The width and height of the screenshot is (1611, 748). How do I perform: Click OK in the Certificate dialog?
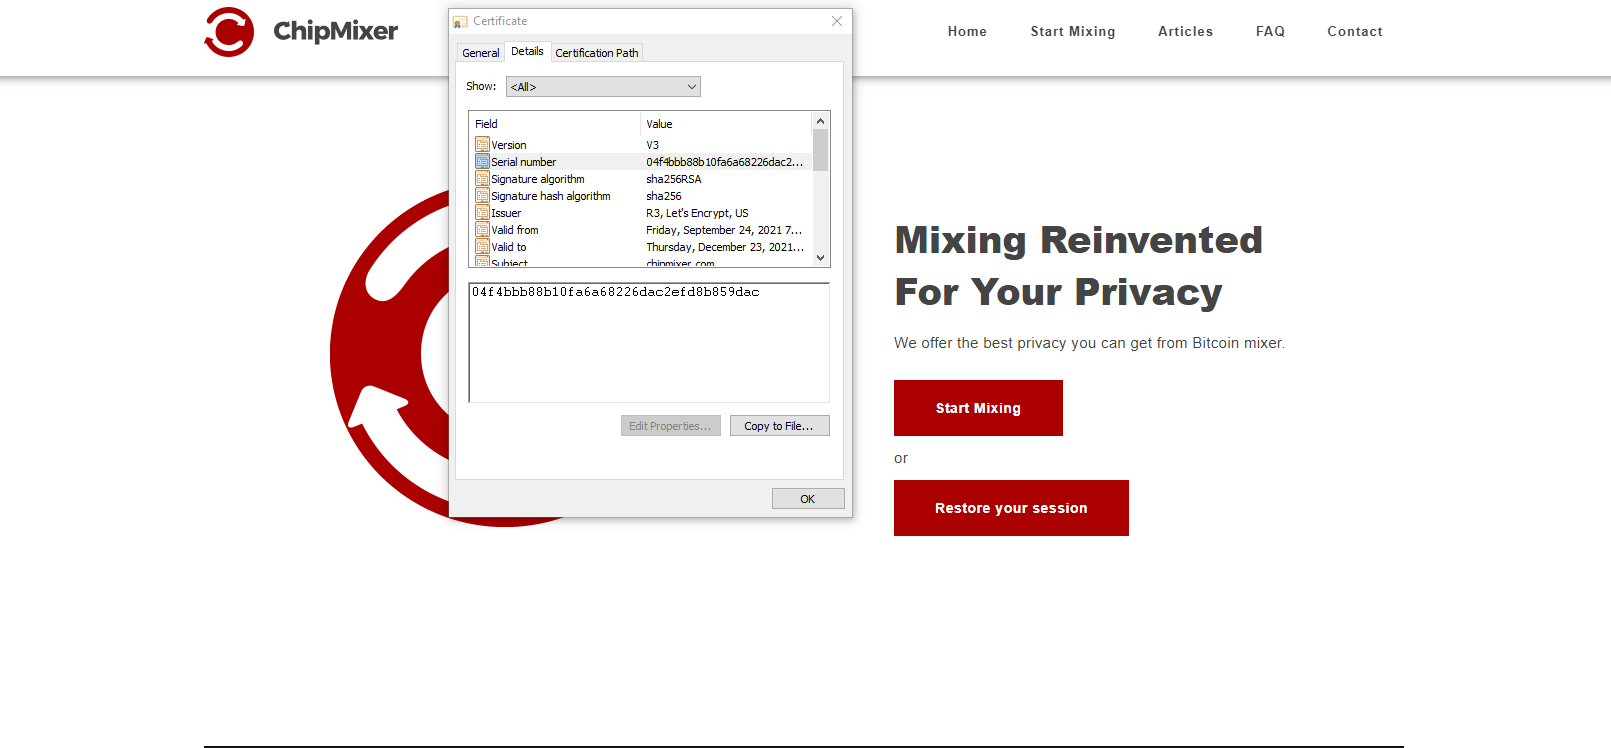pyautogui.click(x=808, y=499)
